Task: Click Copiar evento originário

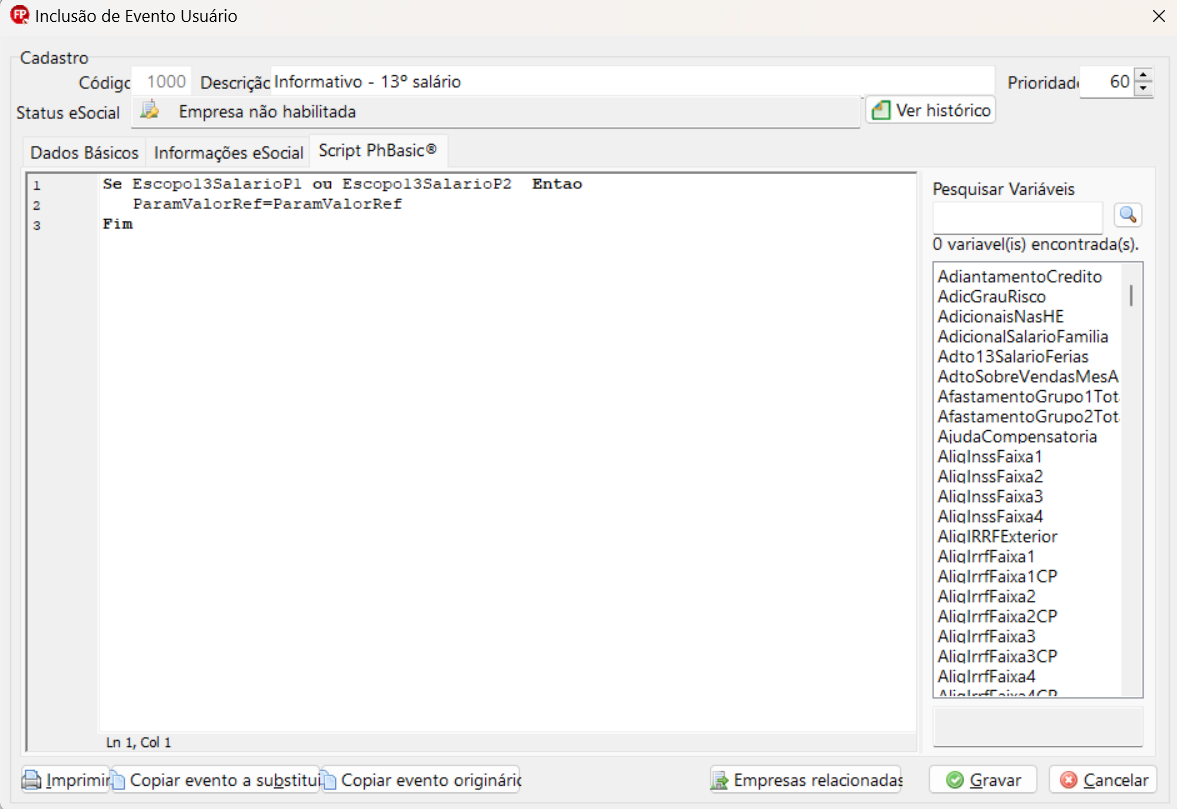Action: click(x=421, y=780)
